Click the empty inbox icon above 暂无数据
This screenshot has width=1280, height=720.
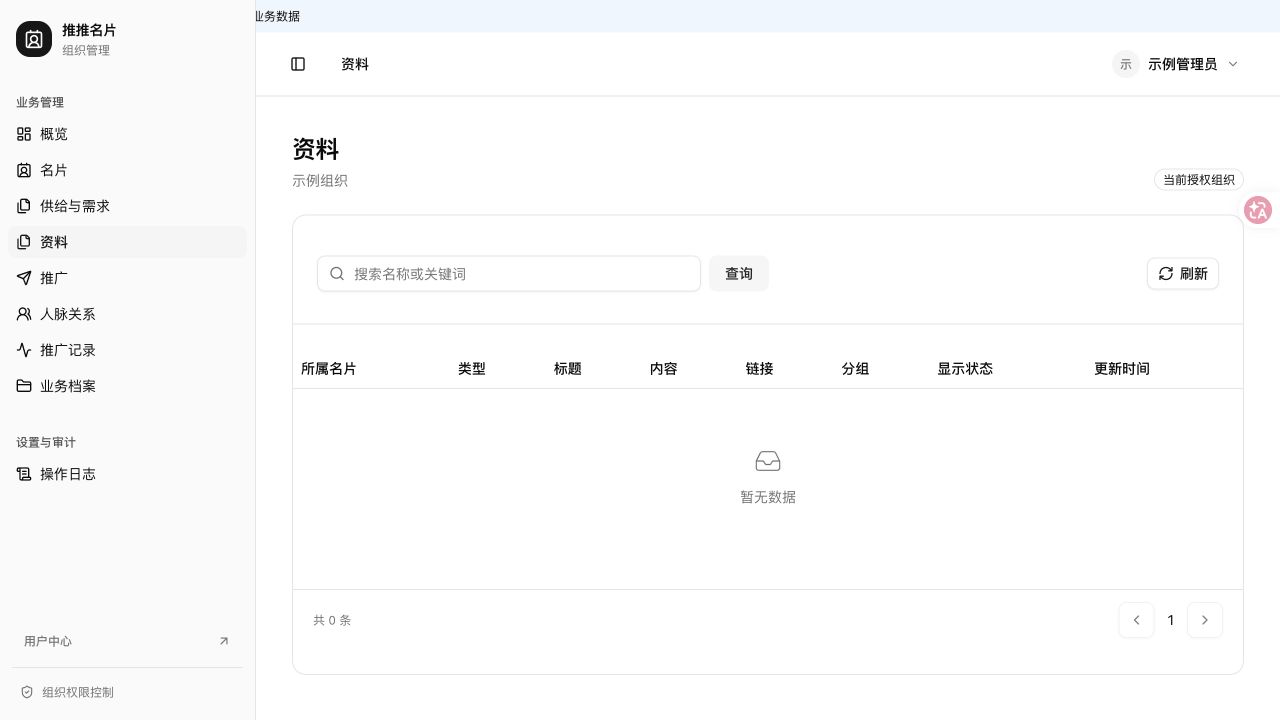click(x=768, y=461)
